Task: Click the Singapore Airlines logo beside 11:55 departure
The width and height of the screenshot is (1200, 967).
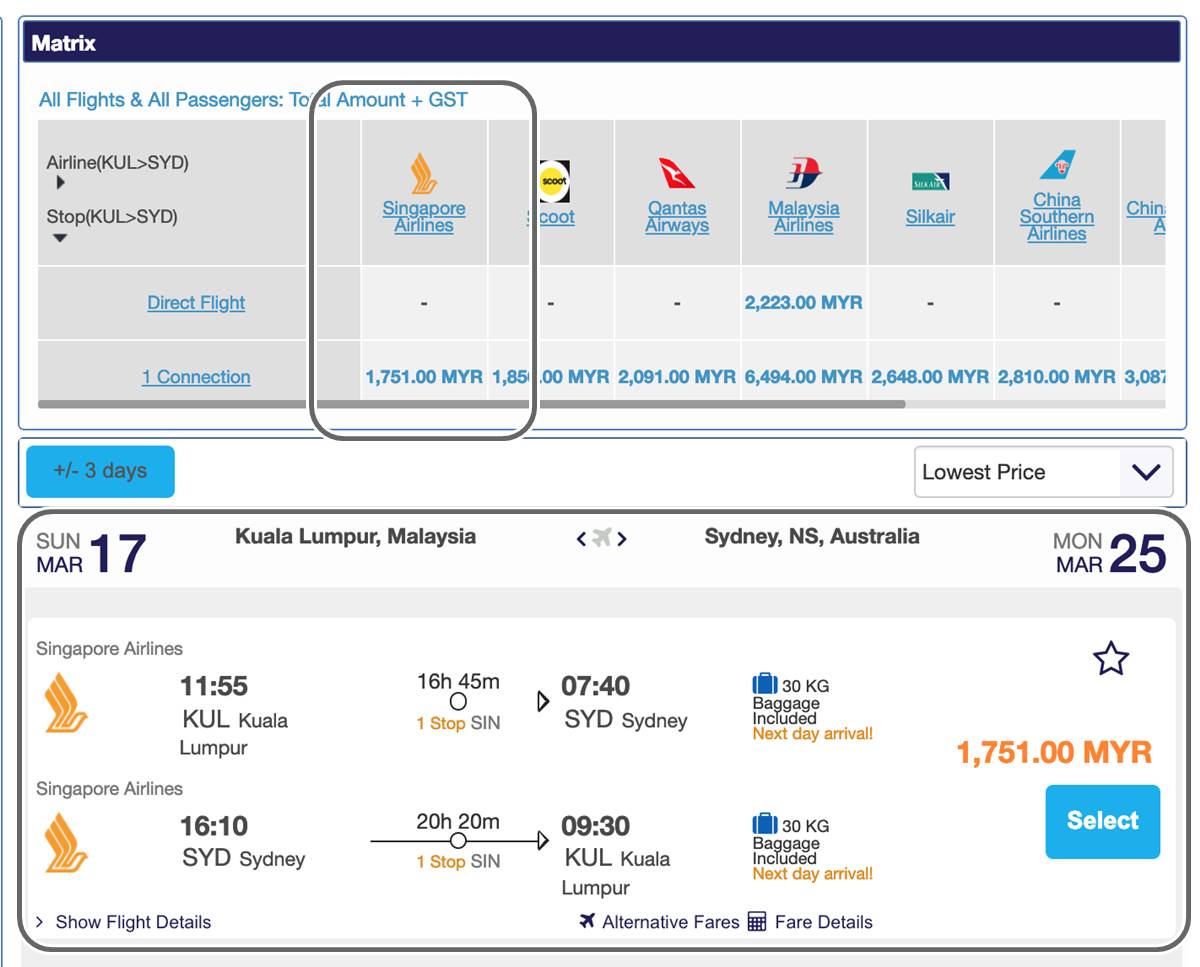Action: pyautogui.click(x=66, y=702)
